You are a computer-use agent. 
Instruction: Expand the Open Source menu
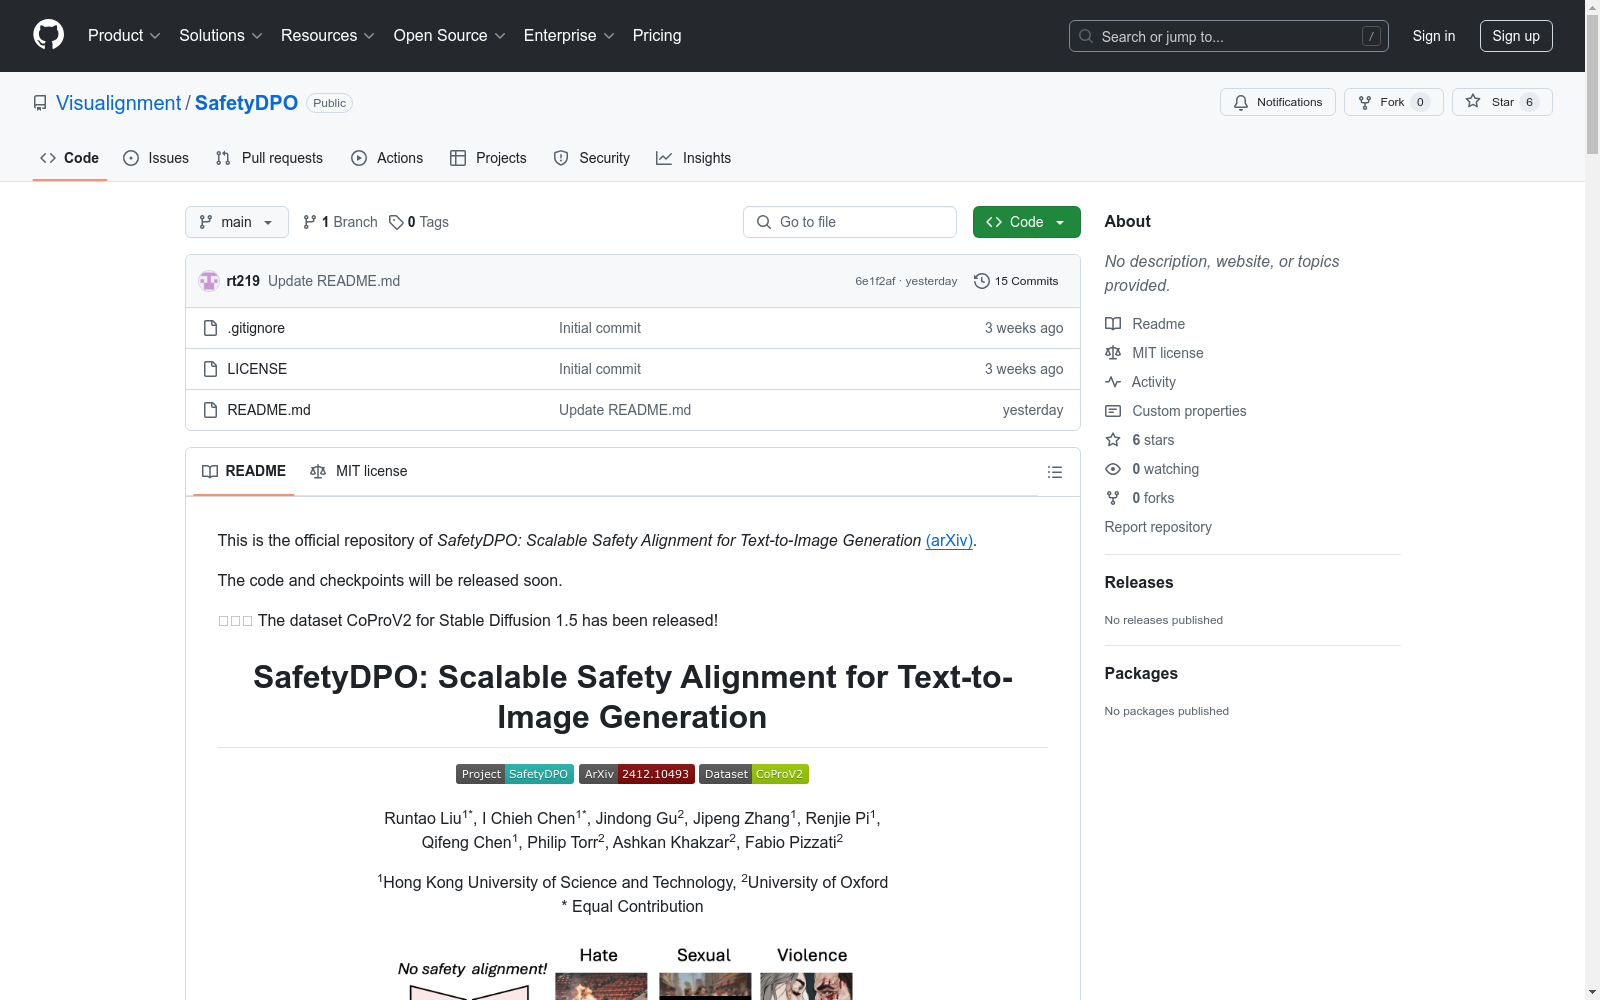450,36
